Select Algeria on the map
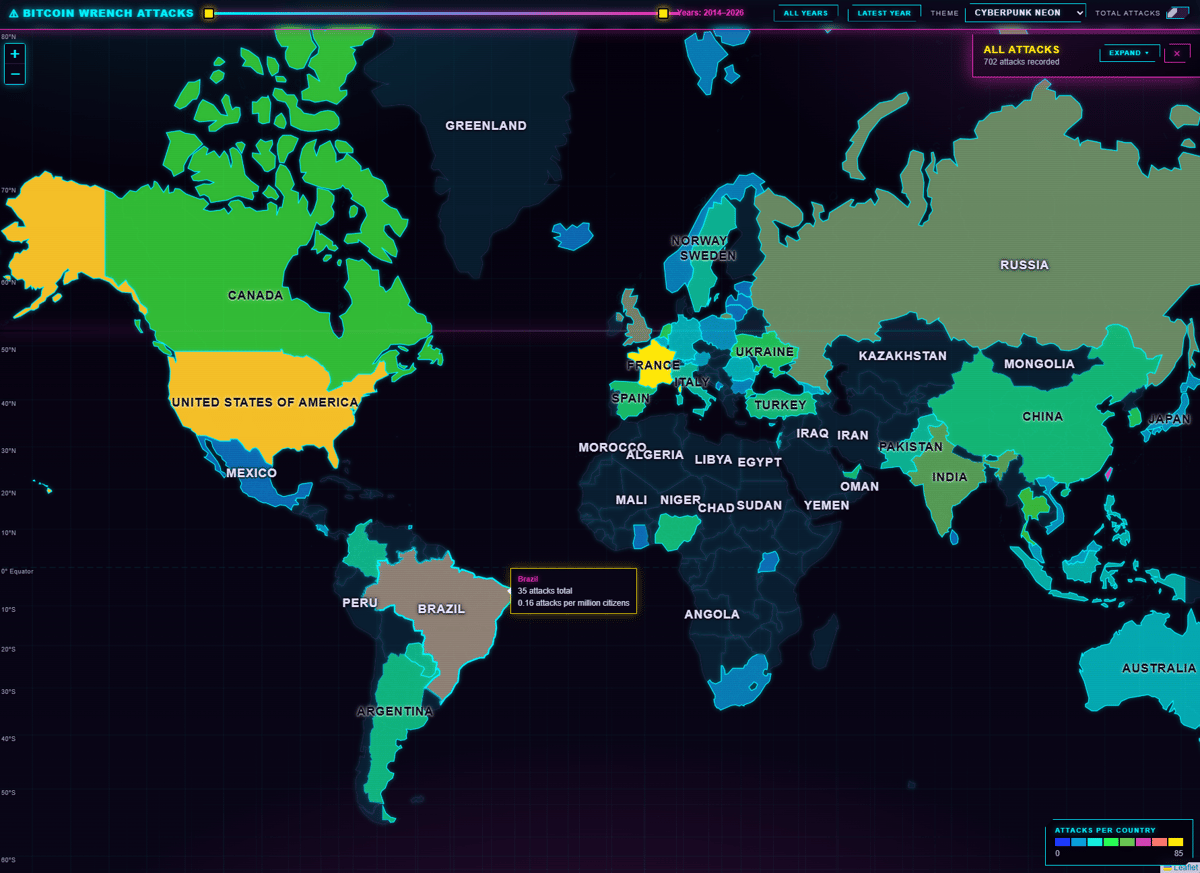1200x873 pixels. 655,455
